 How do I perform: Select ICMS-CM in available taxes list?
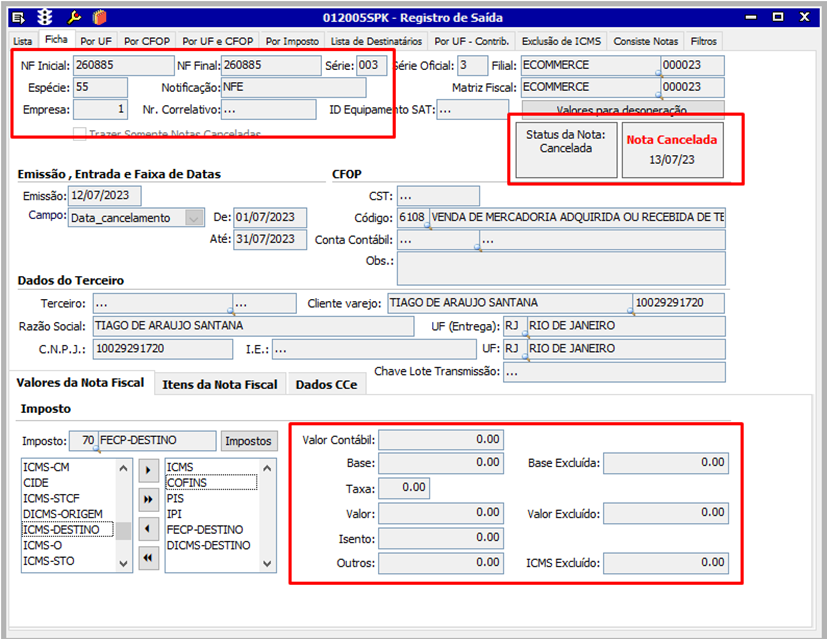click(46, 467)
